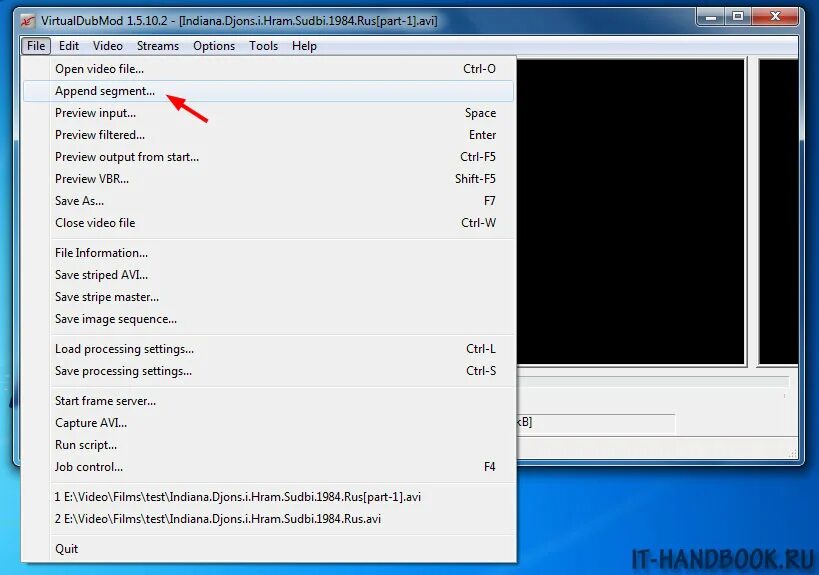This screenshot has width=819, height=575.
Task: Choose Capture AVI...
Action: (x=268, y=423)
